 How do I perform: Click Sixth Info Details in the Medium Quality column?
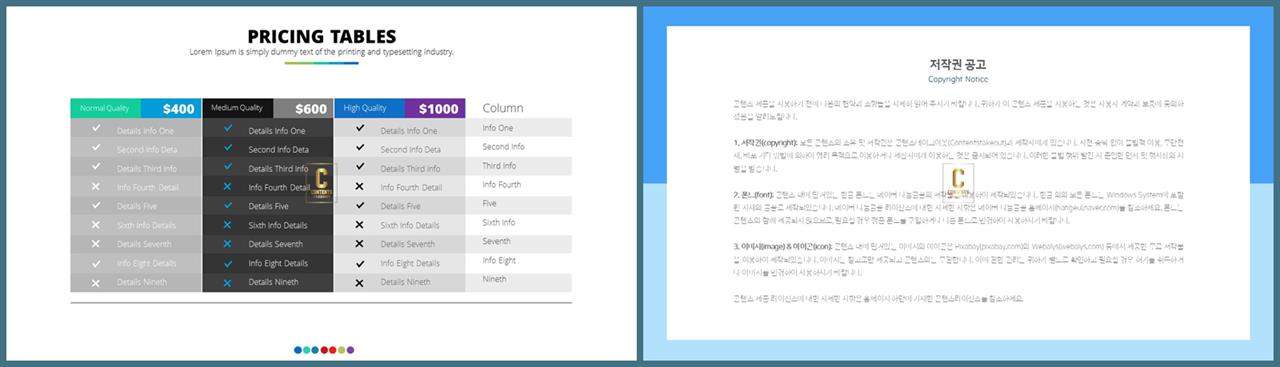278,226
